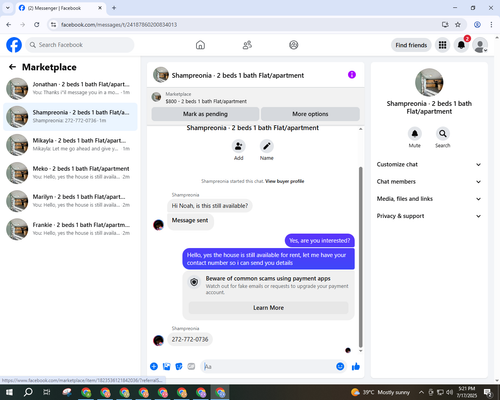The width and height of the screenshot is (500, 400).
Task: Open taskbar clock and date
Action: [x=467, y=392]
